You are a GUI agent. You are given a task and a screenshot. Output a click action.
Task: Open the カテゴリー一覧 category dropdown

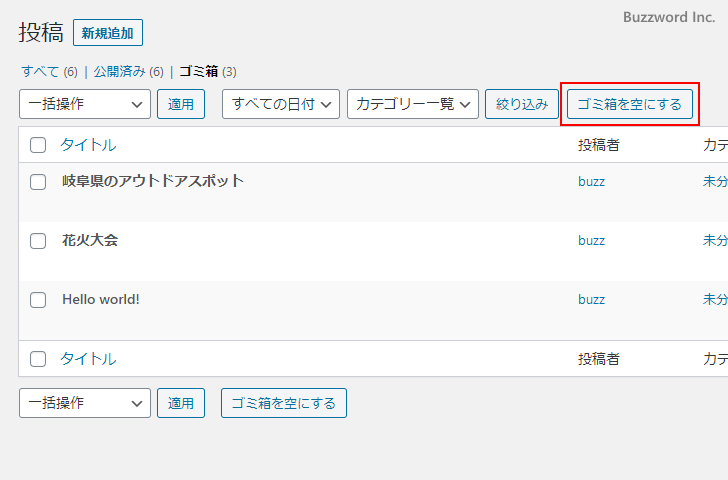click(x=412, y=104)
